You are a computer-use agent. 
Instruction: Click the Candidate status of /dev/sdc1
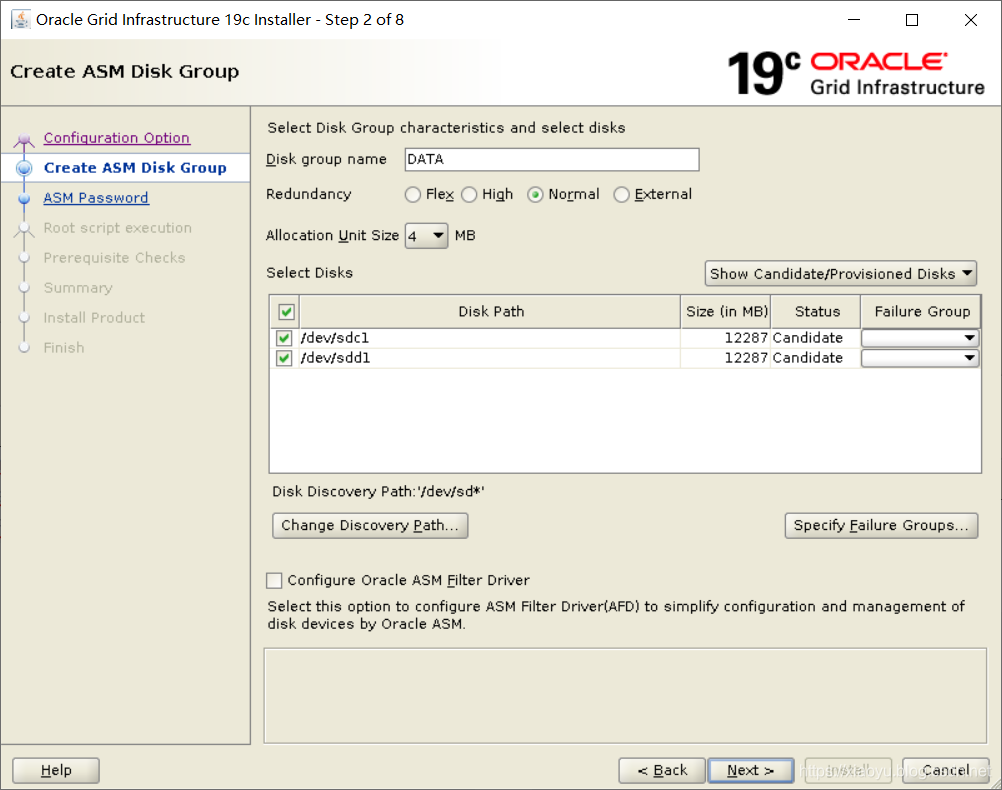tap(815, 338)
